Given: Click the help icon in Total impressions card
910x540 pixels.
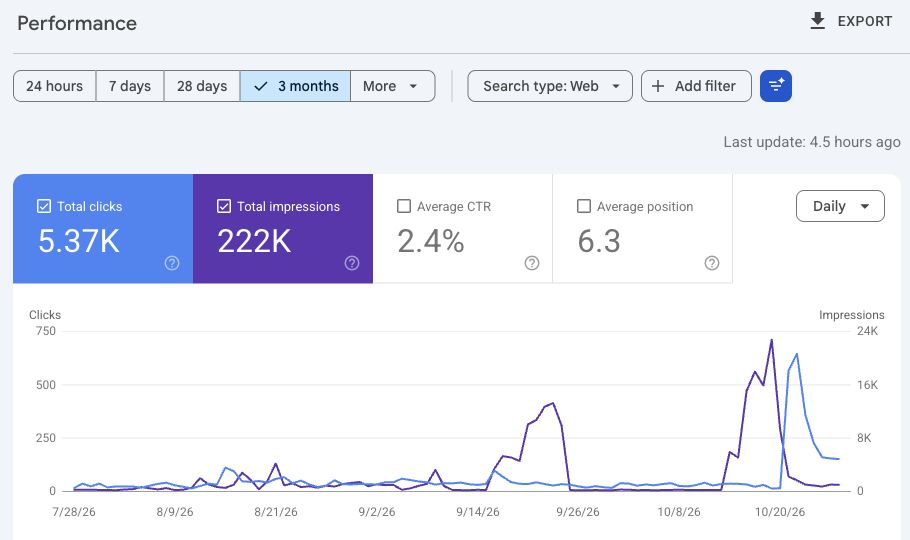Looking at the screenshot, I should click(x=352, y=263).
